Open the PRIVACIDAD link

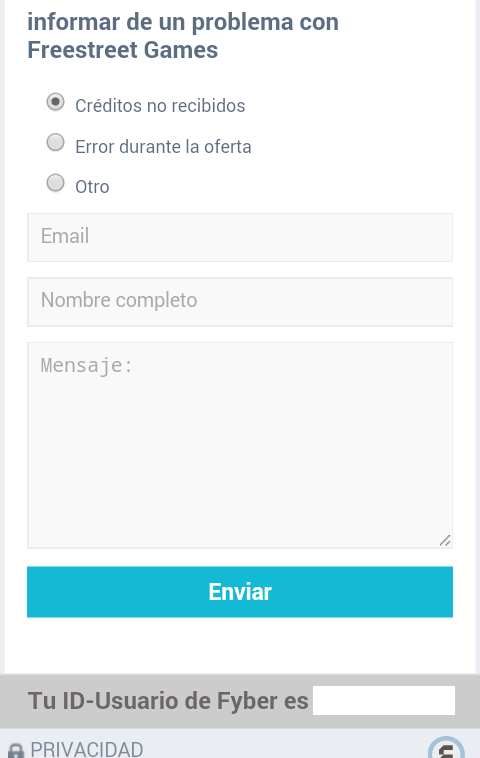(87, 750)
